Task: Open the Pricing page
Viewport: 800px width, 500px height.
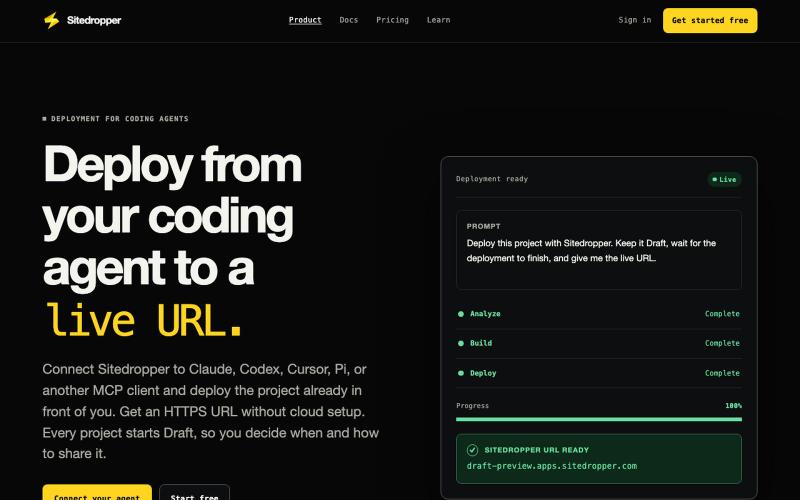Action: pos(392,20)
